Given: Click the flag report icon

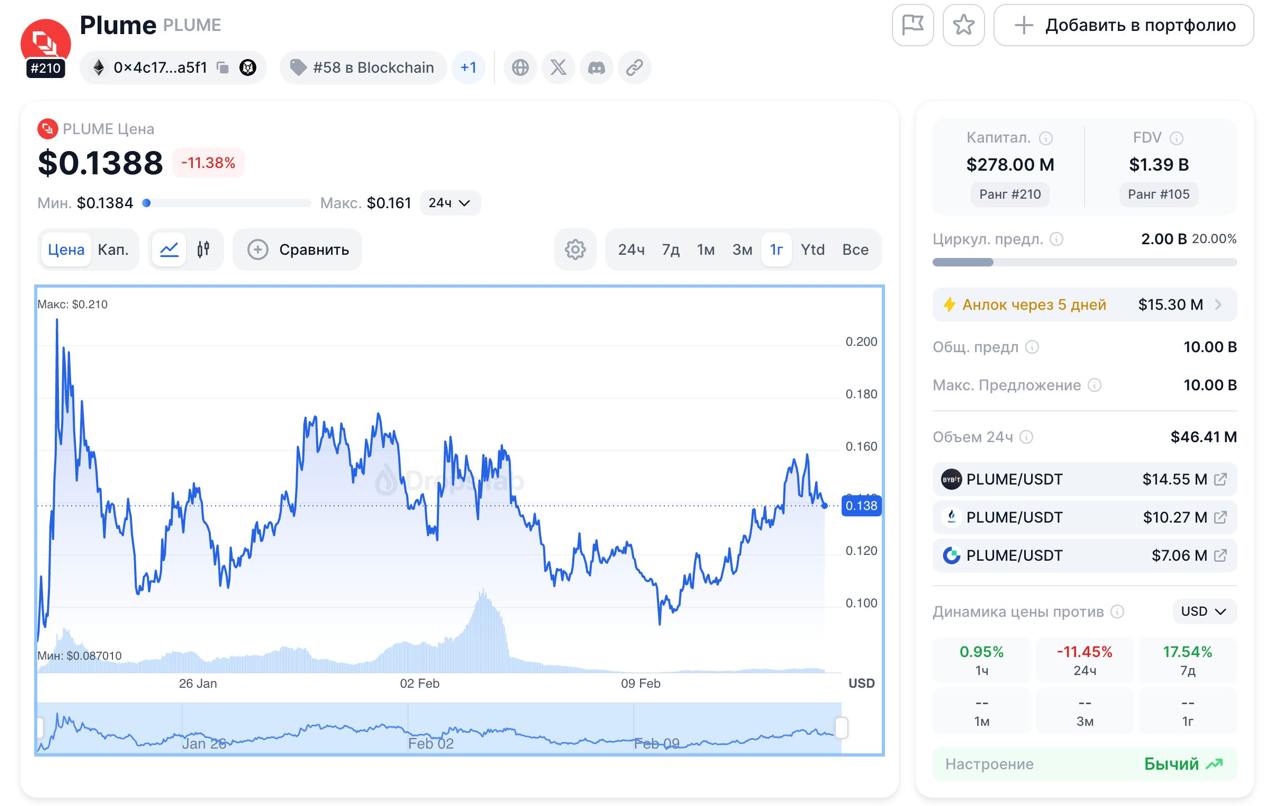Looking at the screenshot, I should [912, 25].
